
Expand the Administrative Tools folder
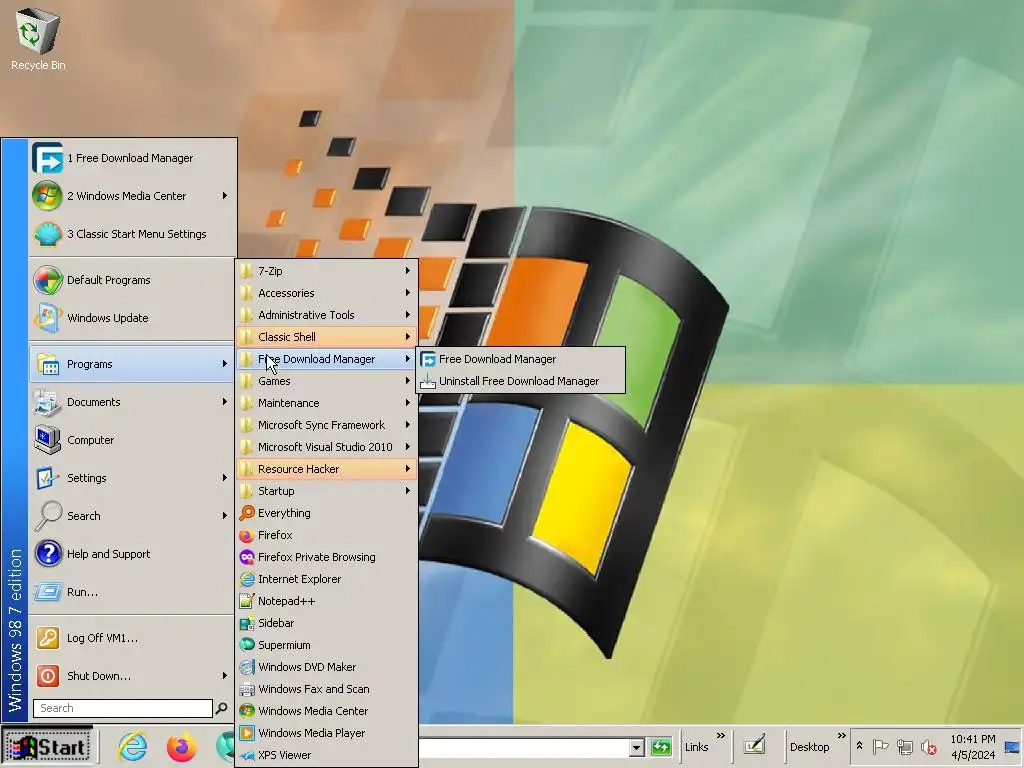pos(327,315)
